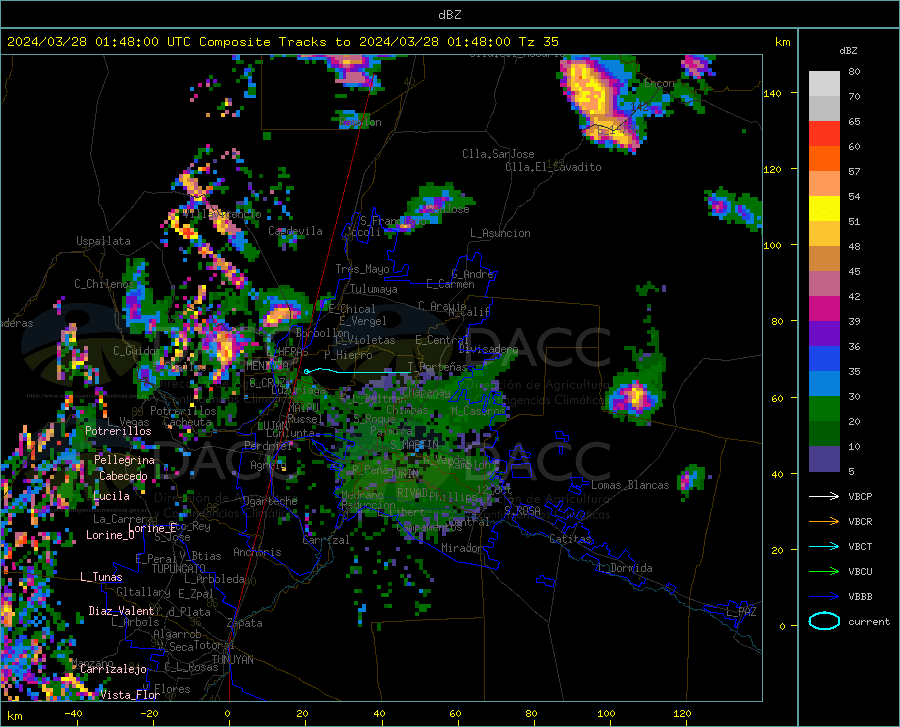Viewport: 900px width, 727px height.
Task: Pick the dark green 10-20 dBZ swatch
Action: [x=824, y=434]
